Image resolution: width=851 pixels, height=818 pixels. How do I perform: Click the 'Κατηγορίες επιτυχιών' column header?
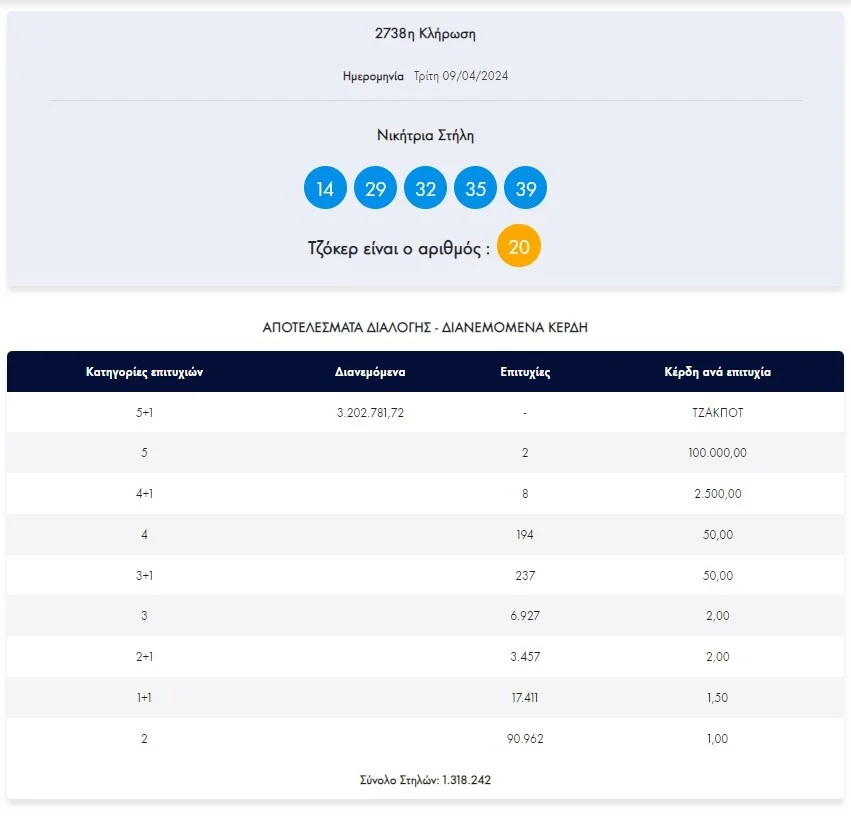tap(144, 372)
